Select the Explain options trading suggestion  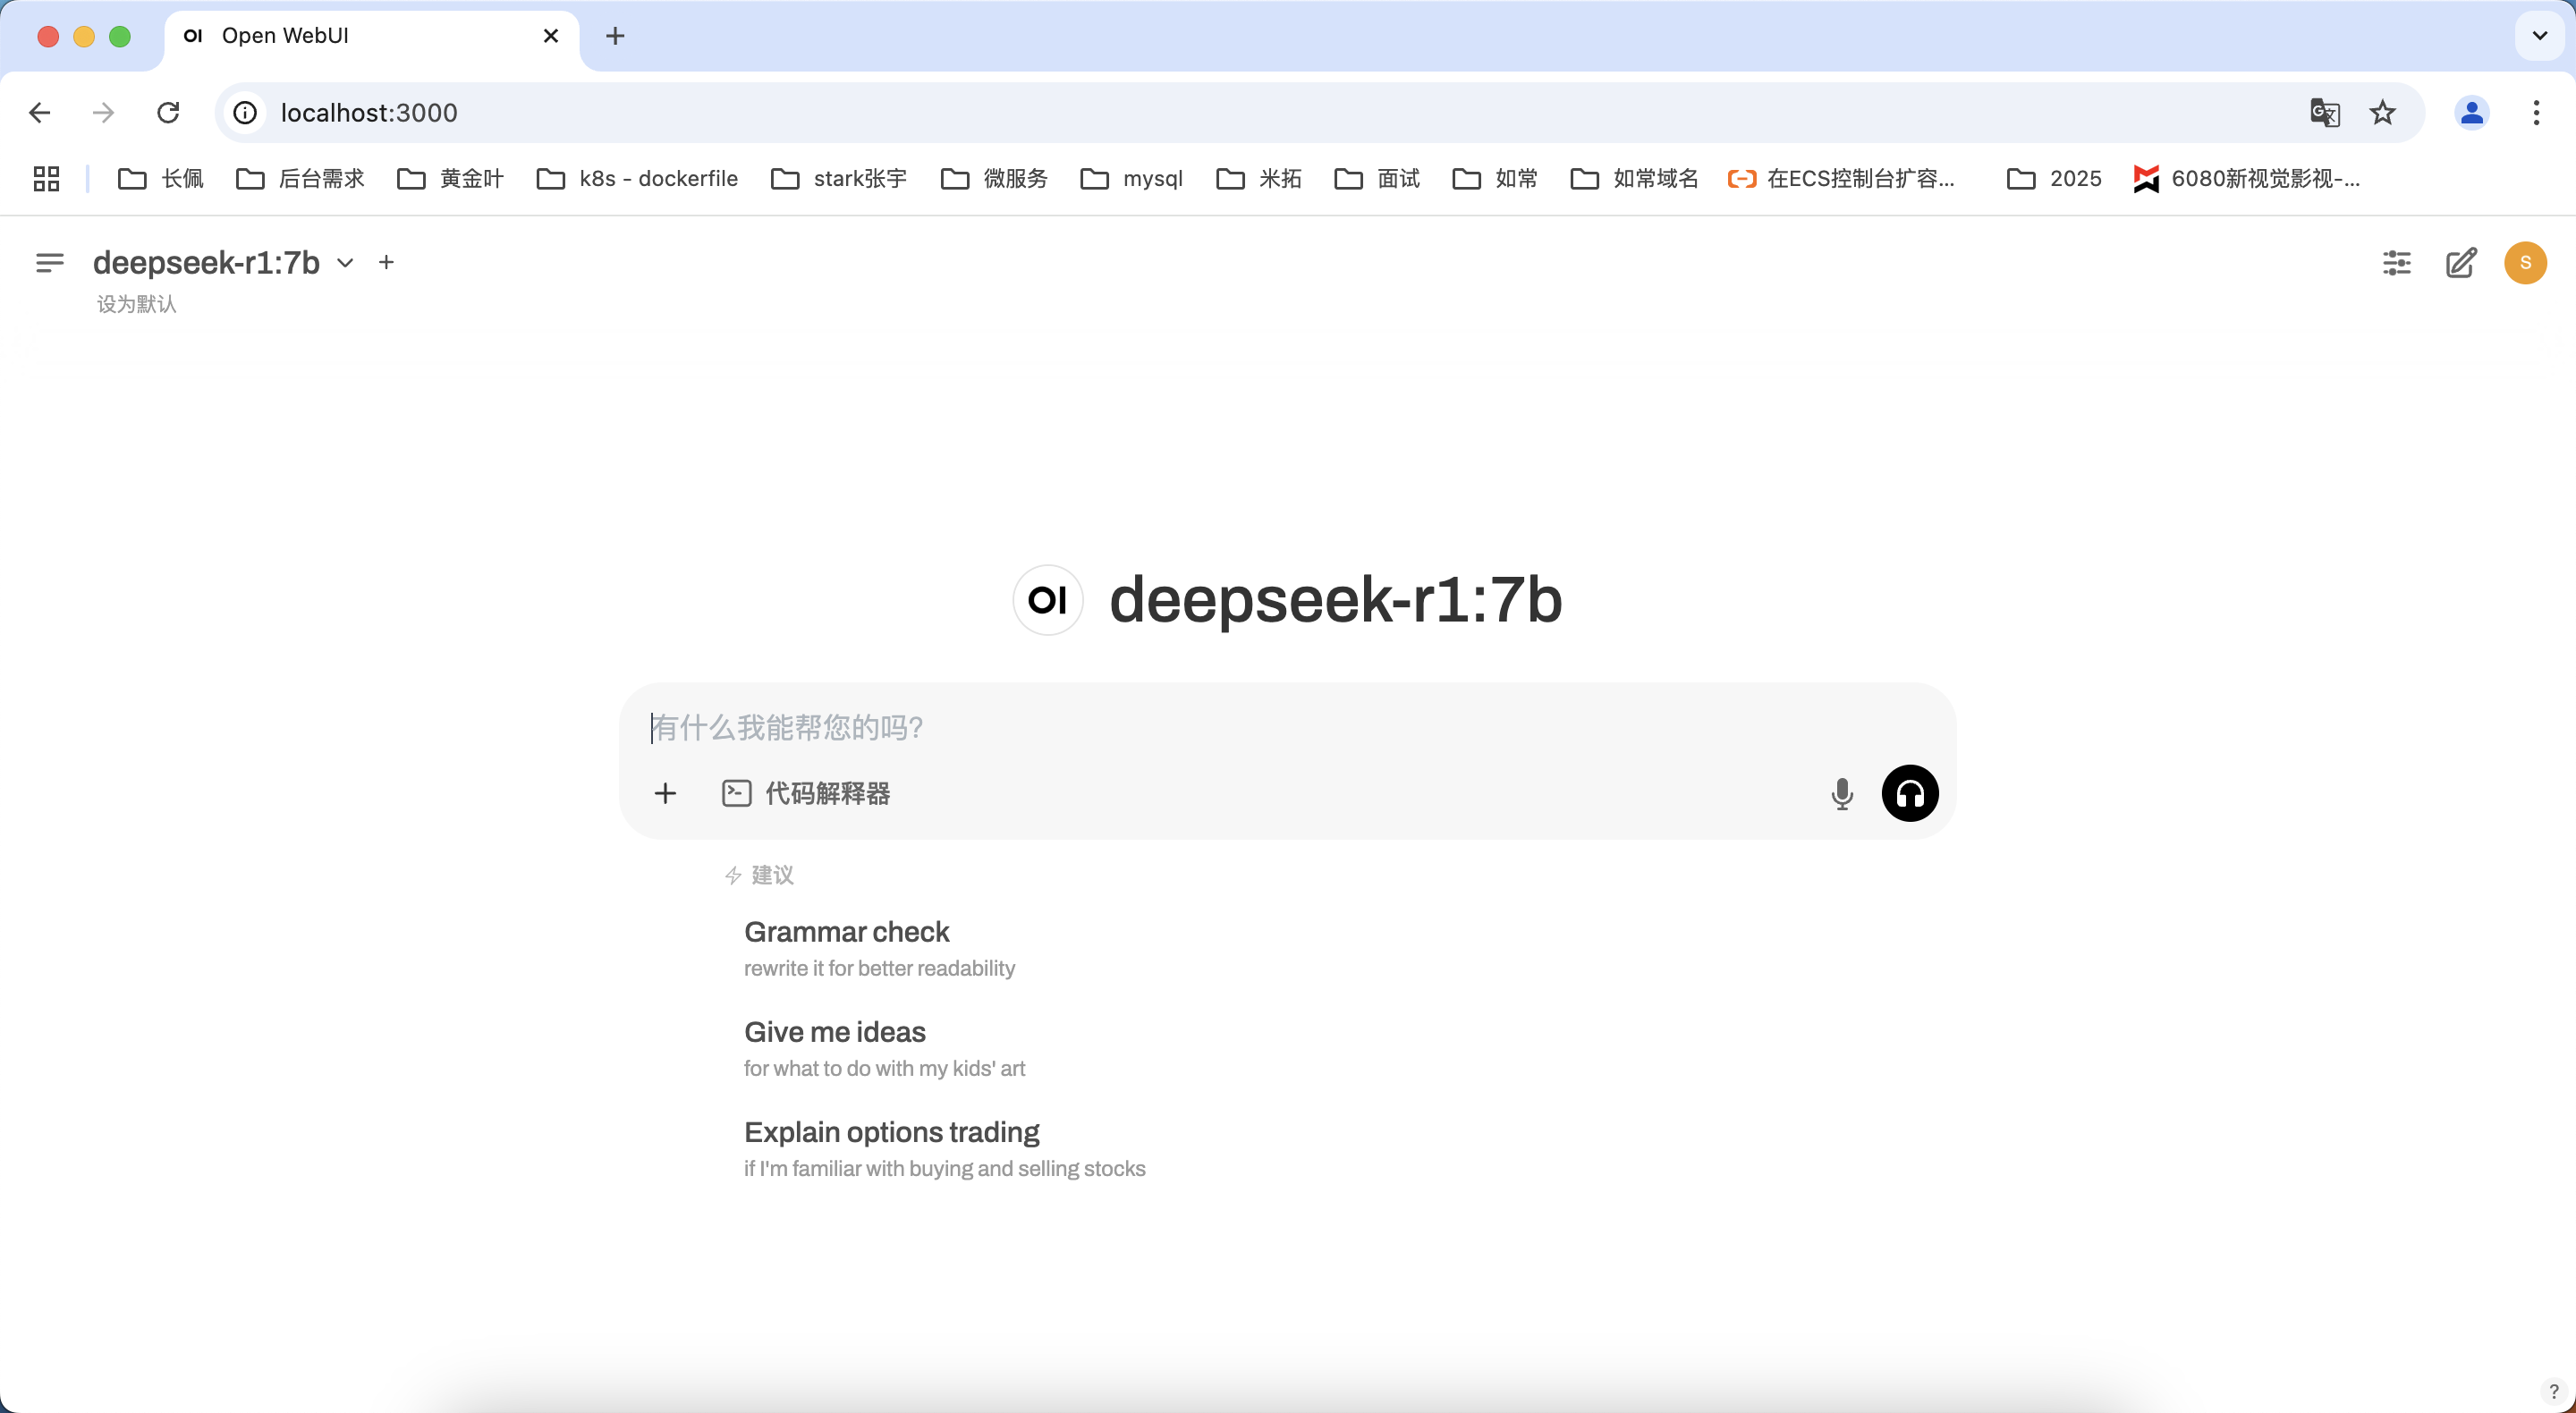click(x=944, y=1148)
